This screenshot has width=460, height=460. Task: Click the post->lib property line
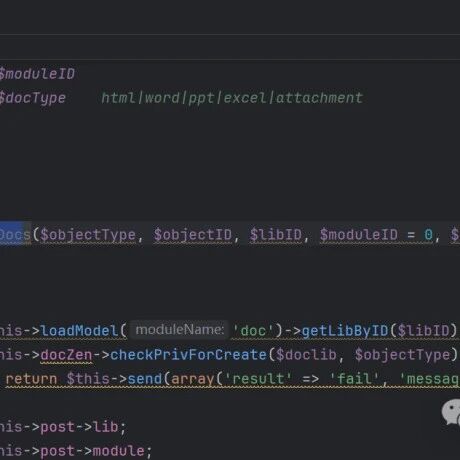coord(63,427)
